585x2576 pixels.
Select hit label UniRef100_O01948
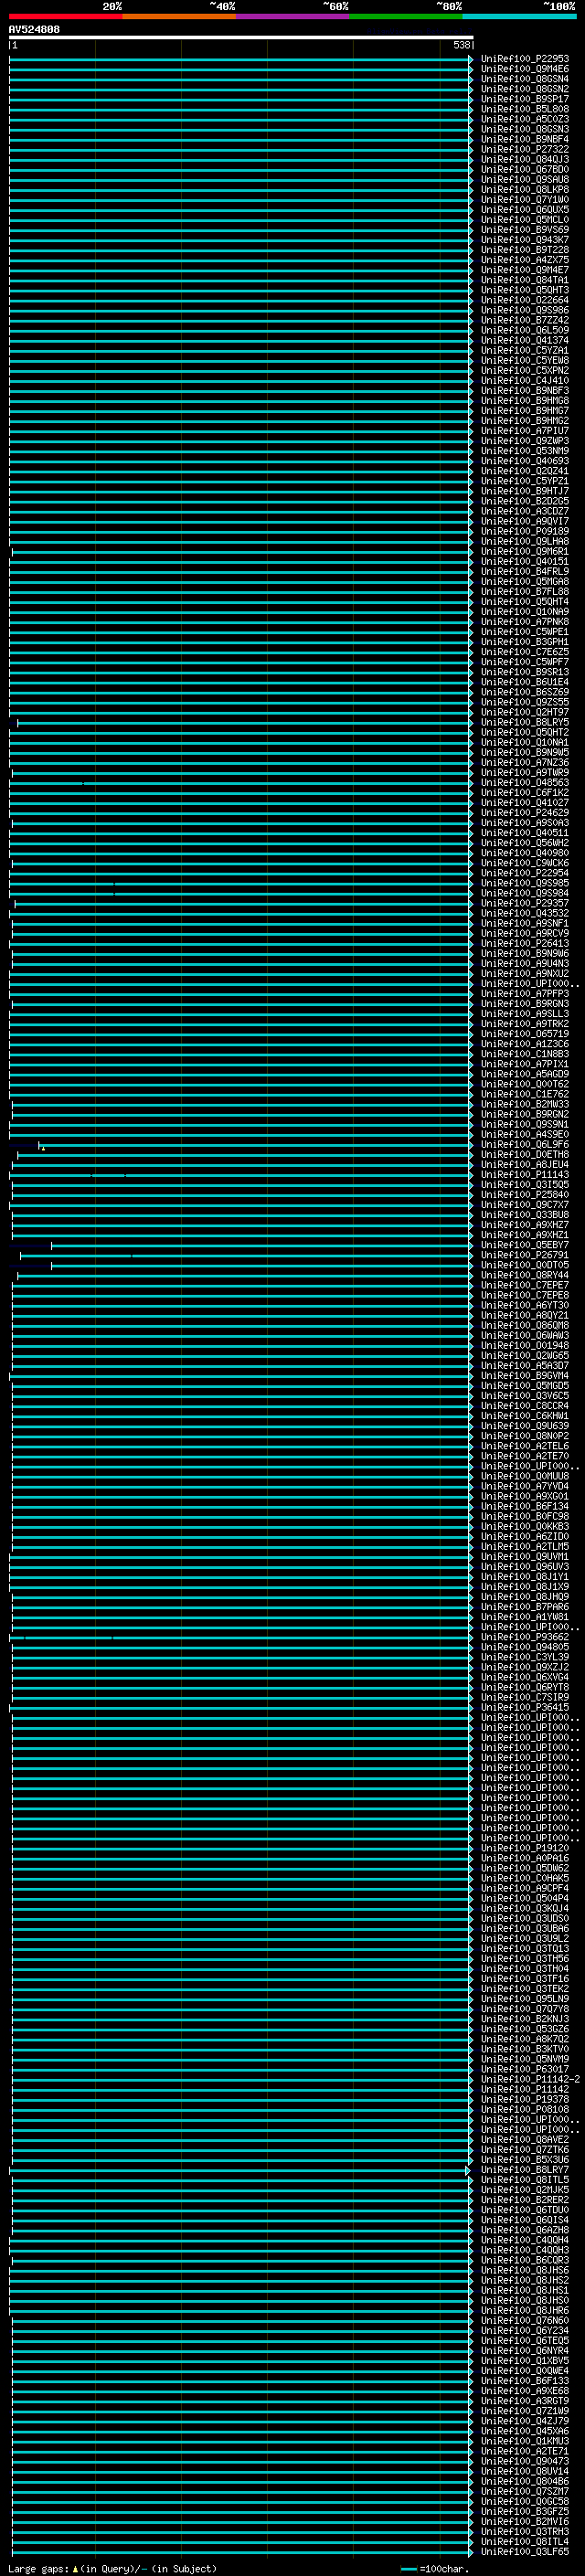tap(524, 1346)
